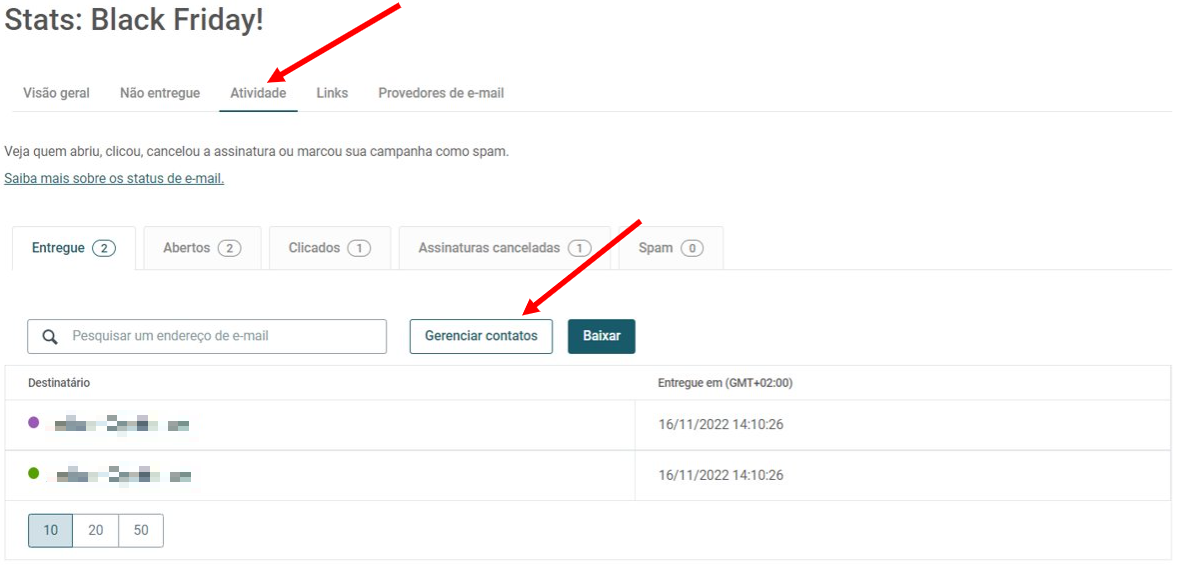Go to the Links tab

[332, 93]
